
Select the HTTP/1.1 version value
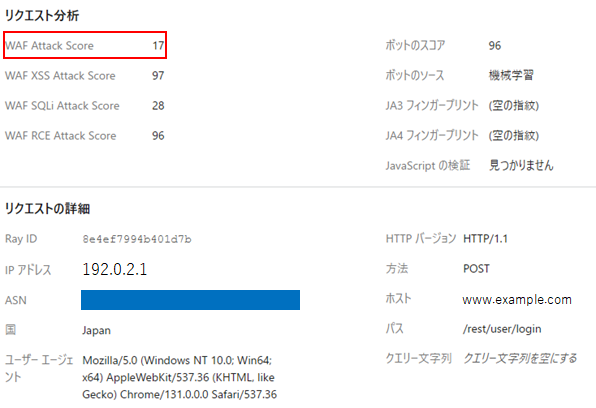[485, 239]
